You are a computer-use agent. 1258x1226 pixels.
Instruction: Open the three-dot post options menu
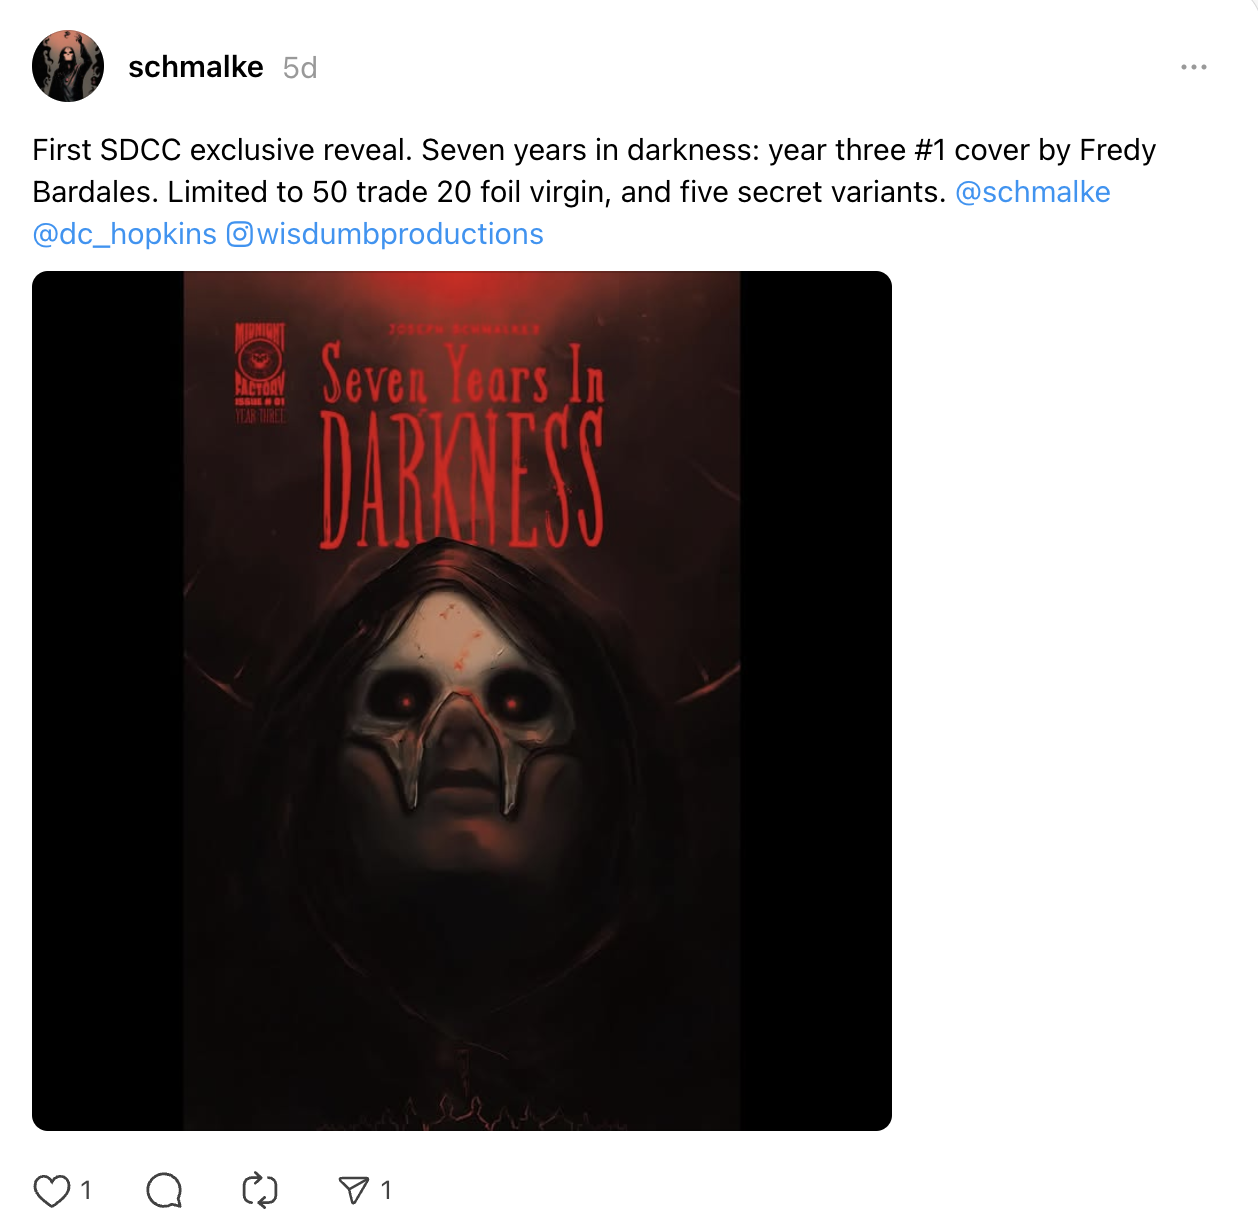(1194, 67)
